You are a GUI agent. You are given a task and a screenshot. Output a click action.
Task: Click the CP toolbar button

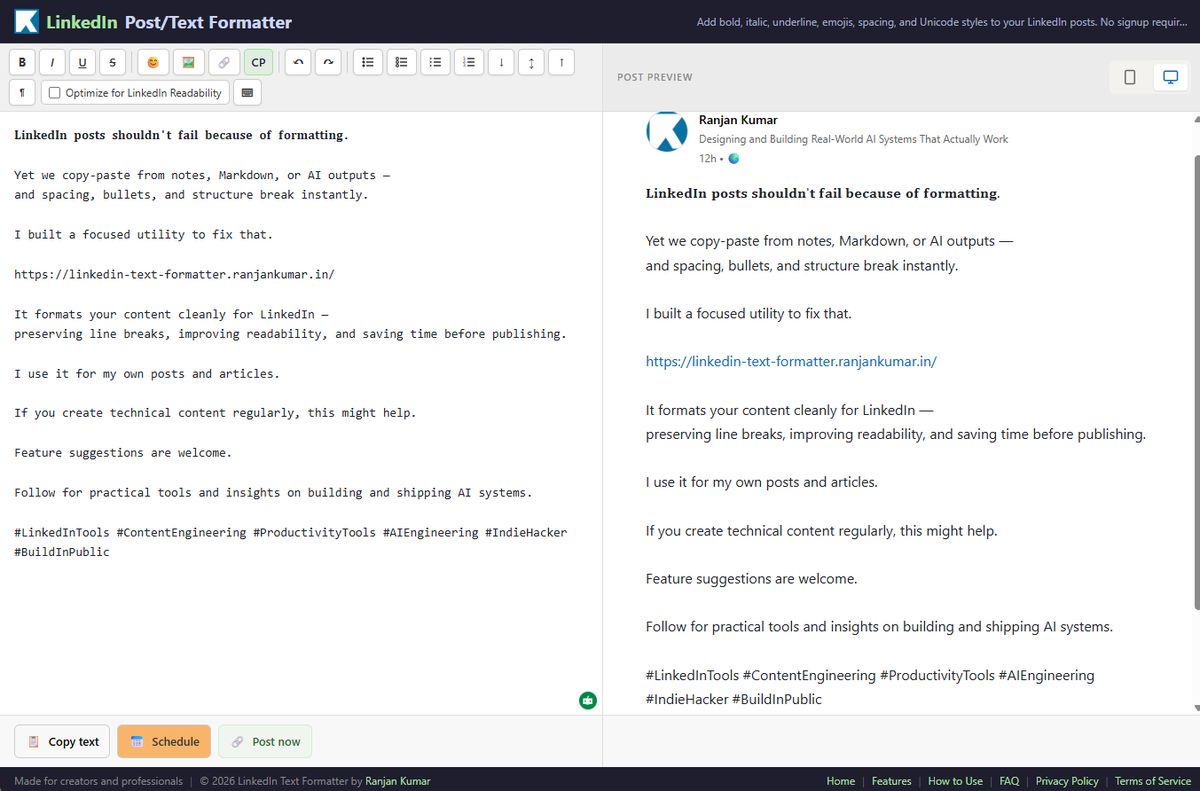tap(258, 62)
